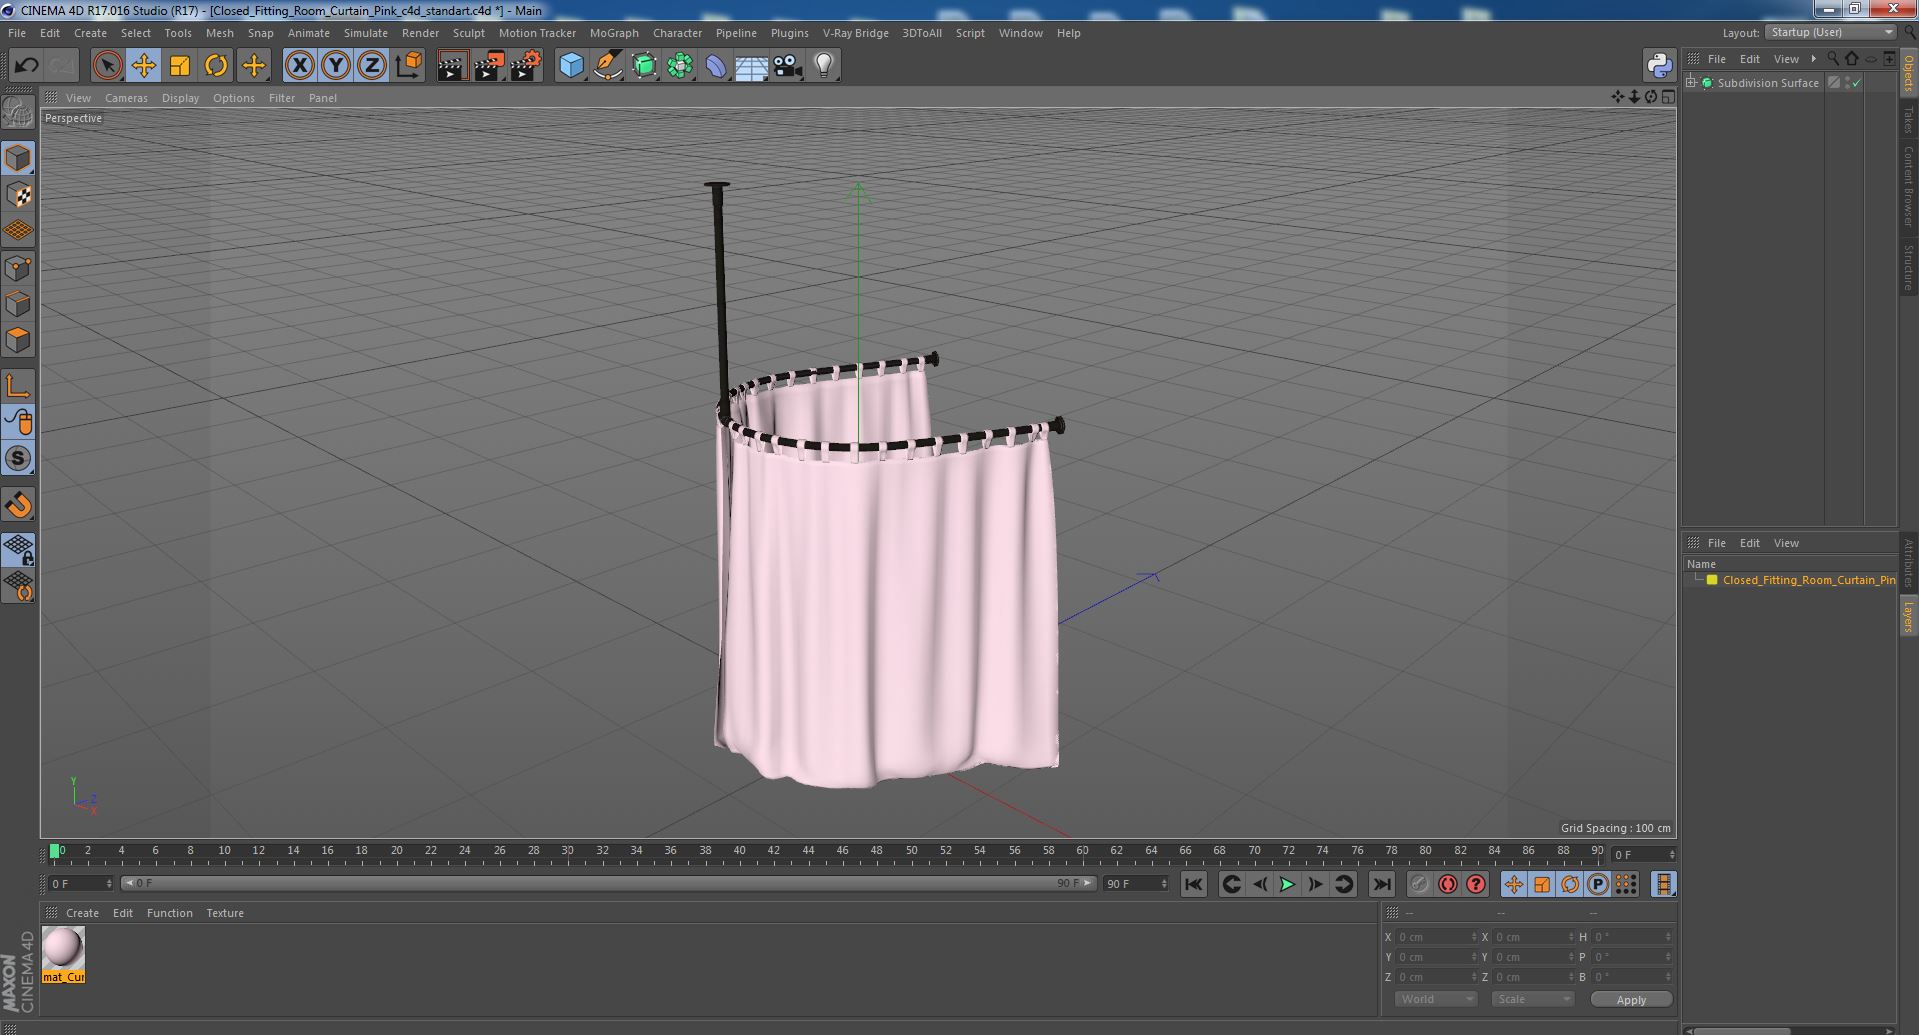Click the X position input field
The image size is (1919, 1035).
tap(1435, 937)
